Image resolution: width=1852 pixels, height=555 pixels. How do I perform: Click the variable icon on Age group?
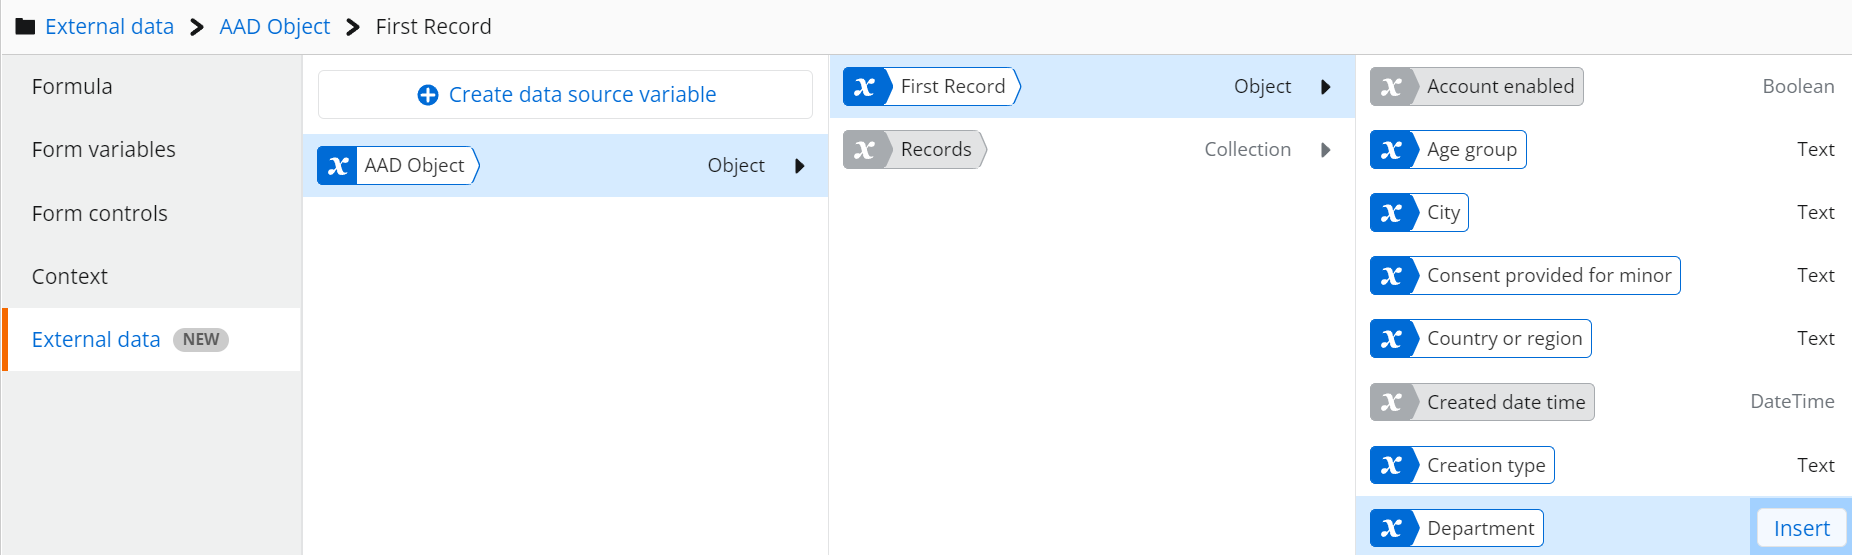point(1391,150)
